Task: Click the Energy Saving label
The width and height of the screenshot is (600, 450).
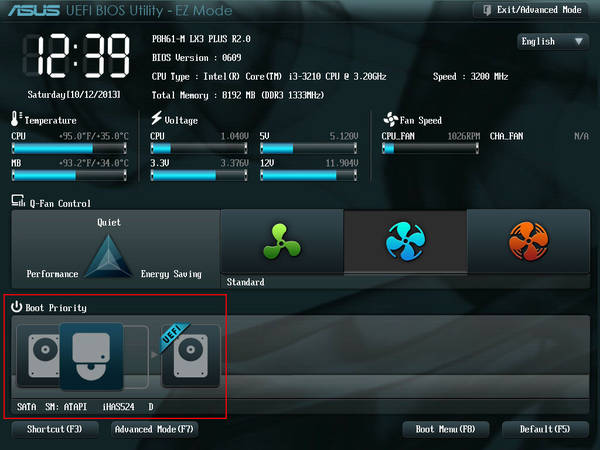Action: 171,274
